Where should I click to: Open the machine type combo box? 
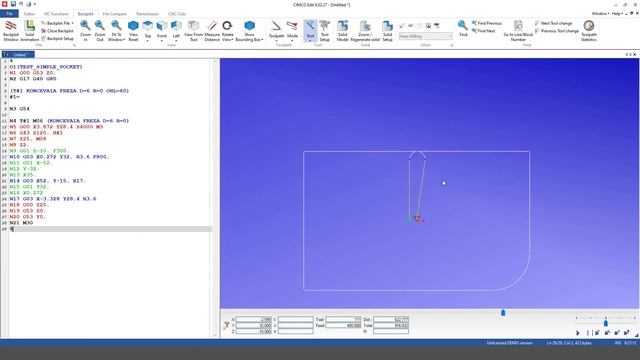click(x=425, y=36)
